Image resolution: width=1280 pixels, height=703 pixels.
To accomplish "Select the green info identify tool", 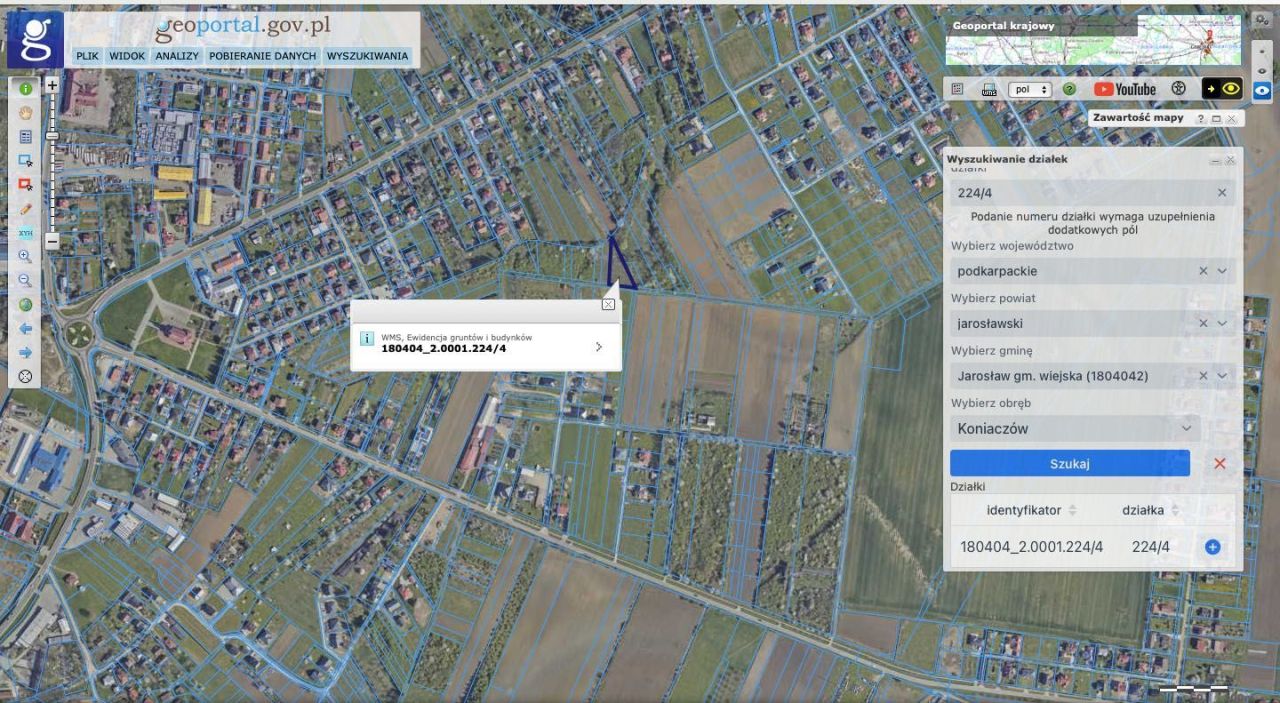I will pyautogui.click(x=26, y=88).
